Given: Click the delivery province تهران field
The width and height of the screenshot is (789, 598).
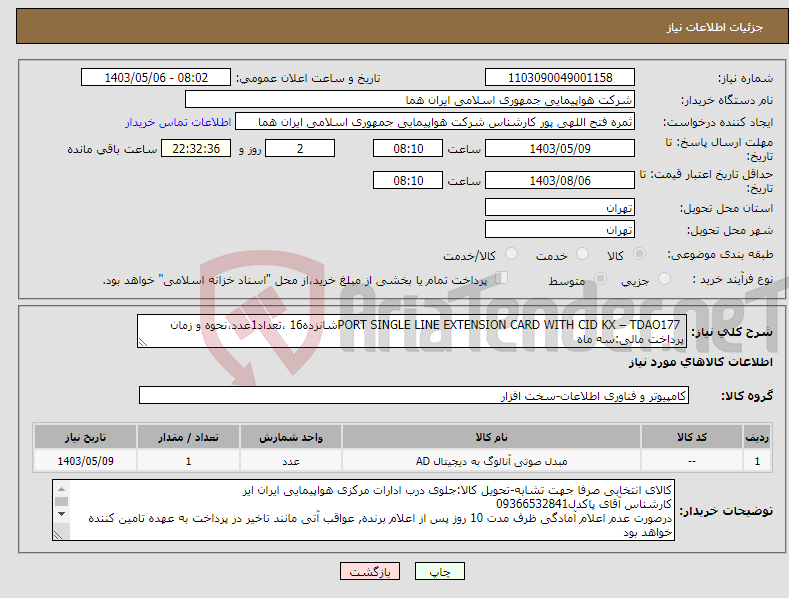Looking at the screenshot, I should (560, 207).
